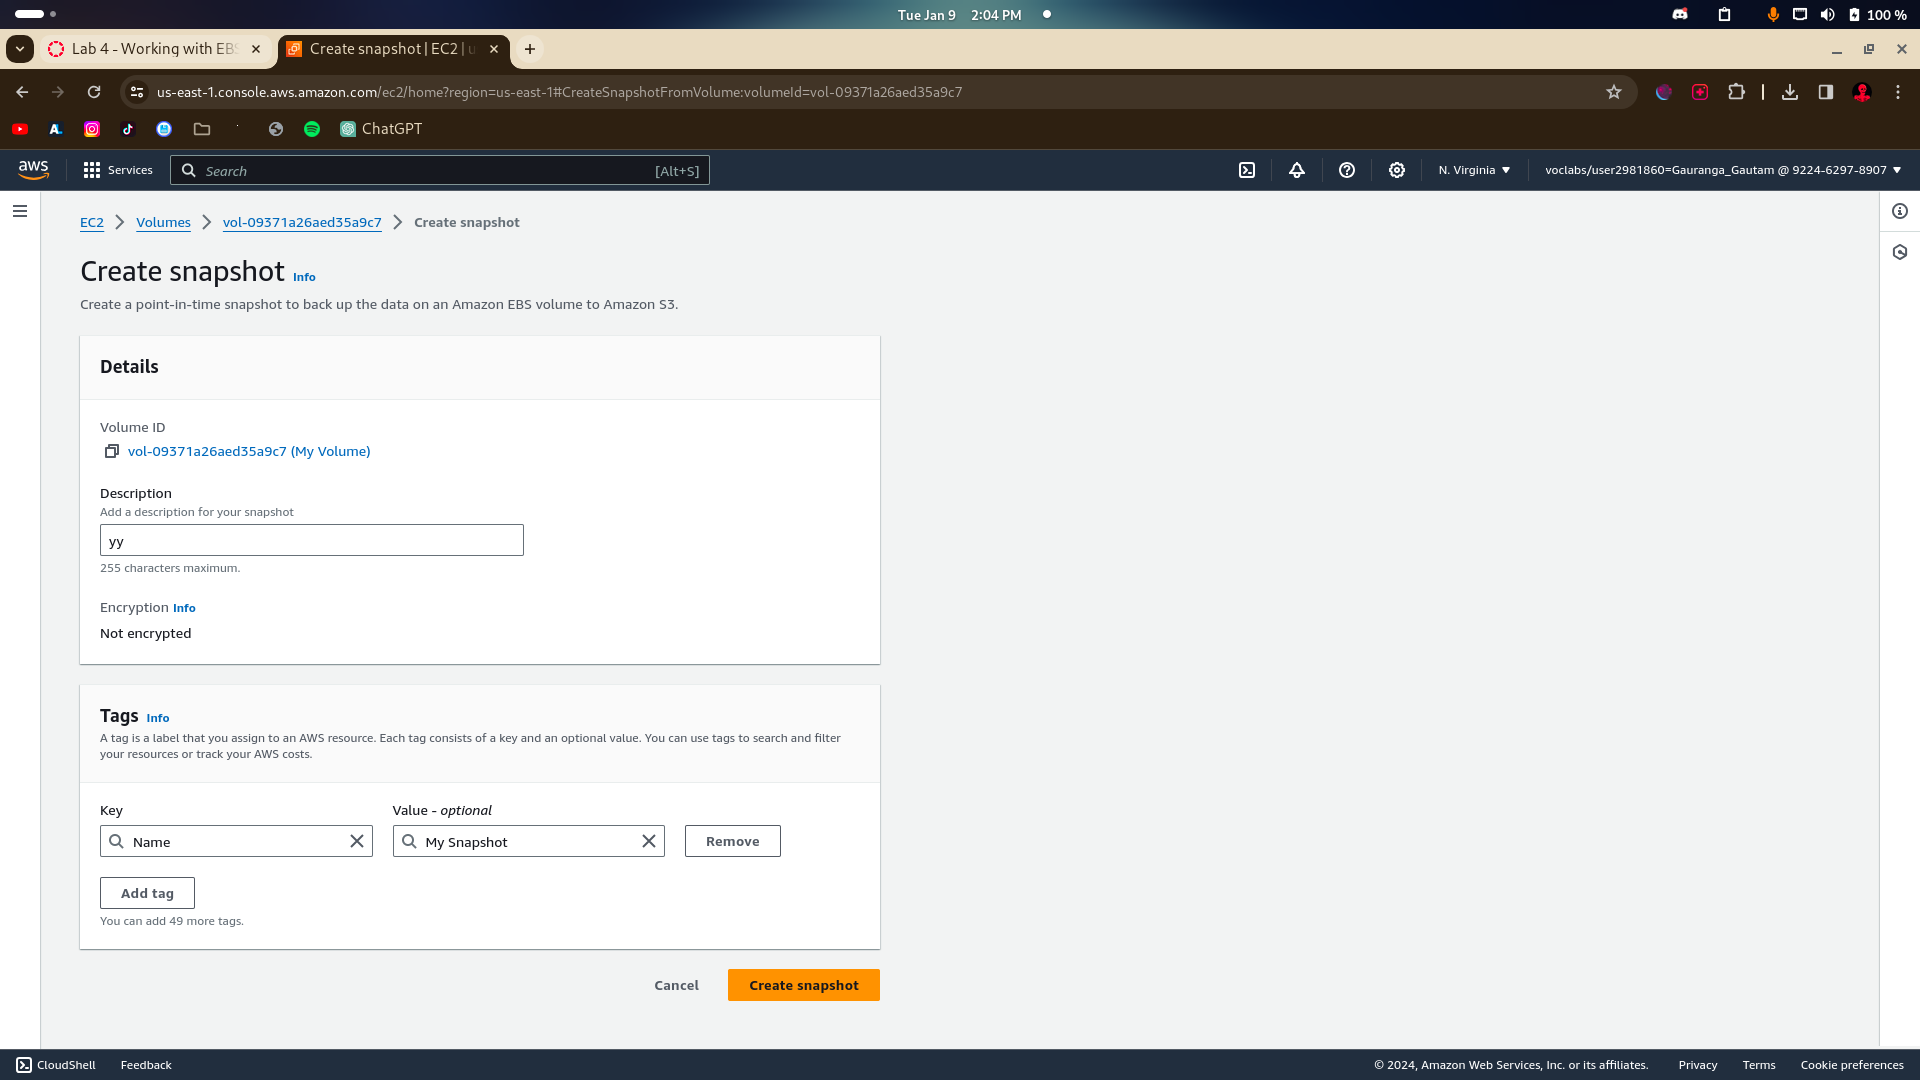1920x1080 pixels.
Task: Clear the Name key field
Action: 357,841
